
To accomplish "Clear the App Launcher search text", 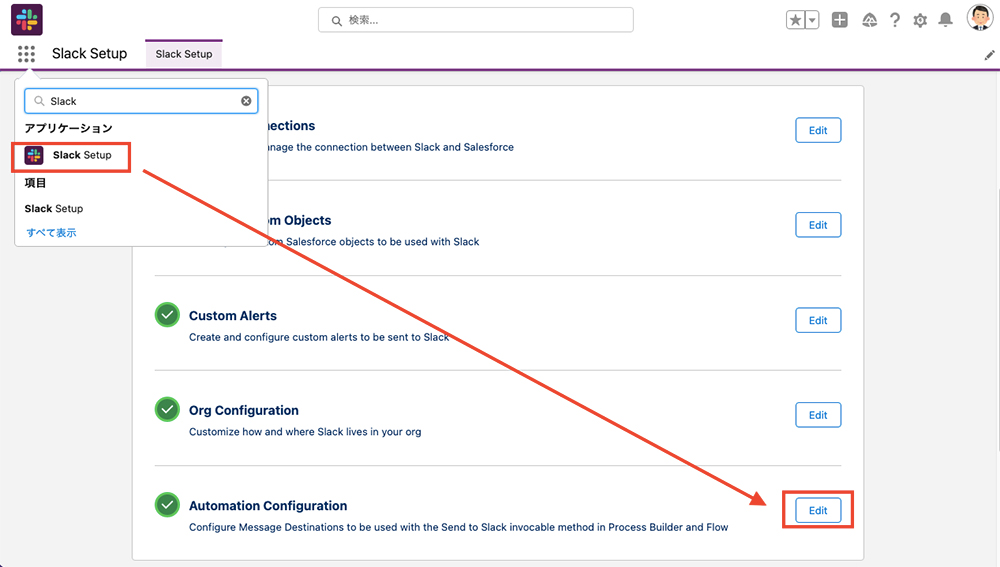I will [246, 101].
